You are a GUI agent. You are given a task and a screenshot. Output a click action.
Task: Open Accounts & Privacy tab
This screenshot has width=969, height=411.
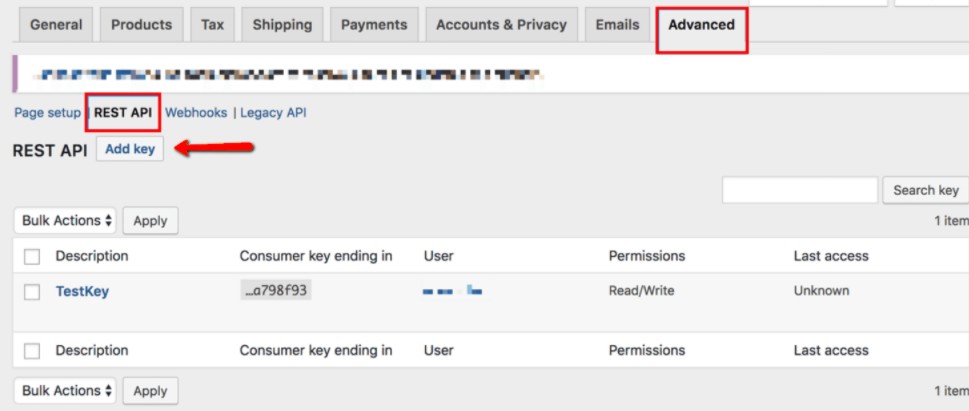(x=501, y=25)
